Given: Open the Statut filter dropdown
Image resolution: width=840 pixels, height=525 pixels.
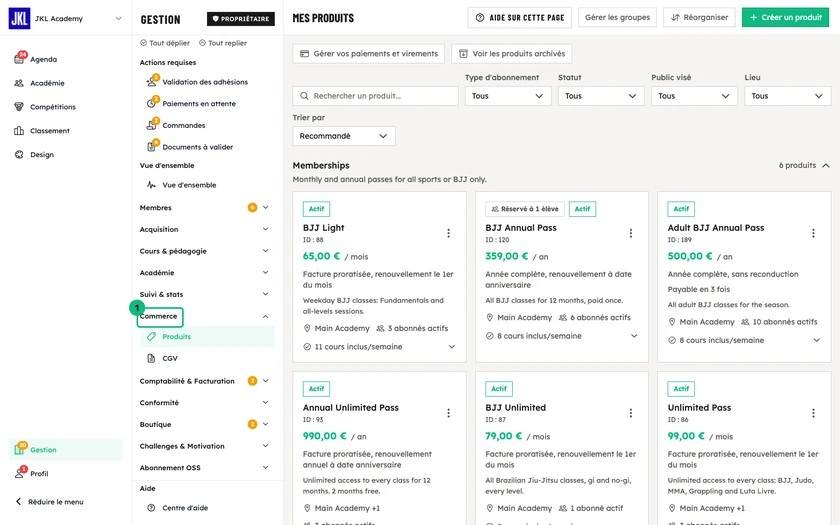Looking at the screenshot, I should (x=601, y=96).
